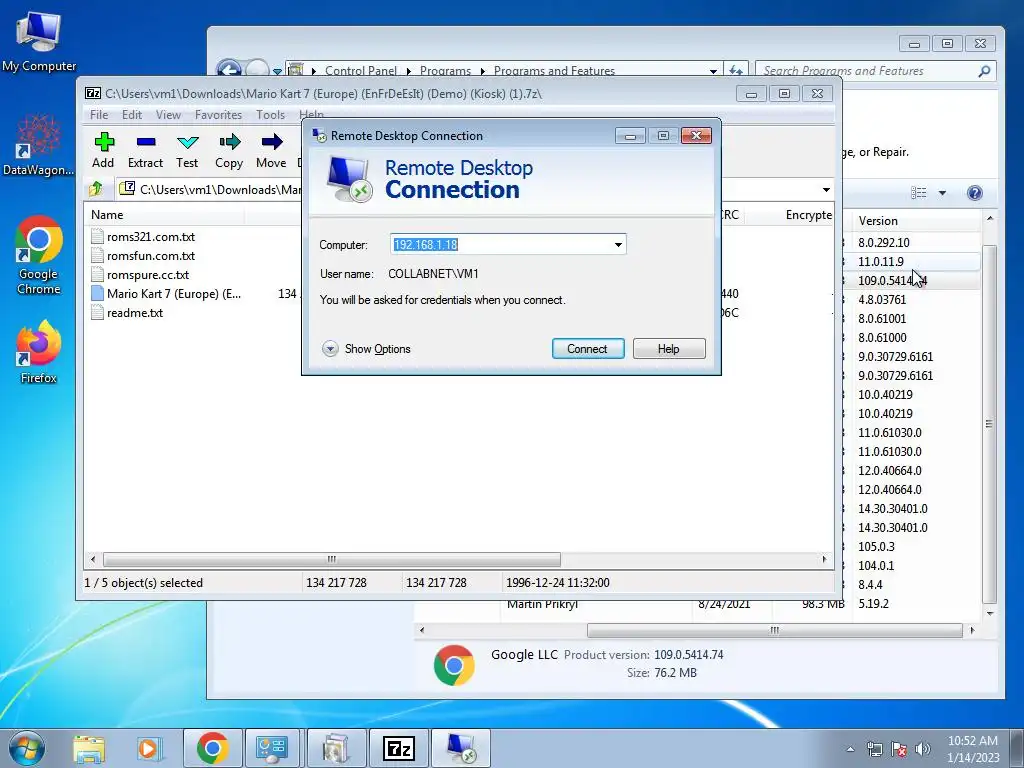Viewport: 1024px width, 768px height.
Task: Click Programs and Features horizontal scrollbar
Action: [775, 630]
